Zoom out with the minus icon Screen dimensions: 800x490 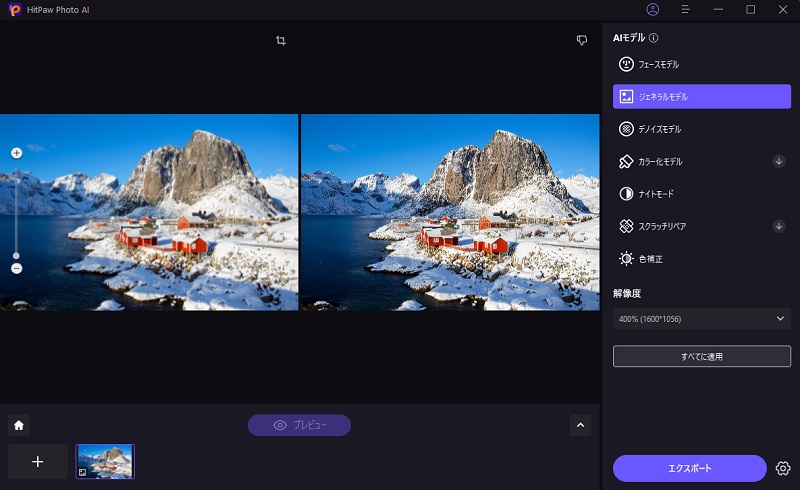16,268
